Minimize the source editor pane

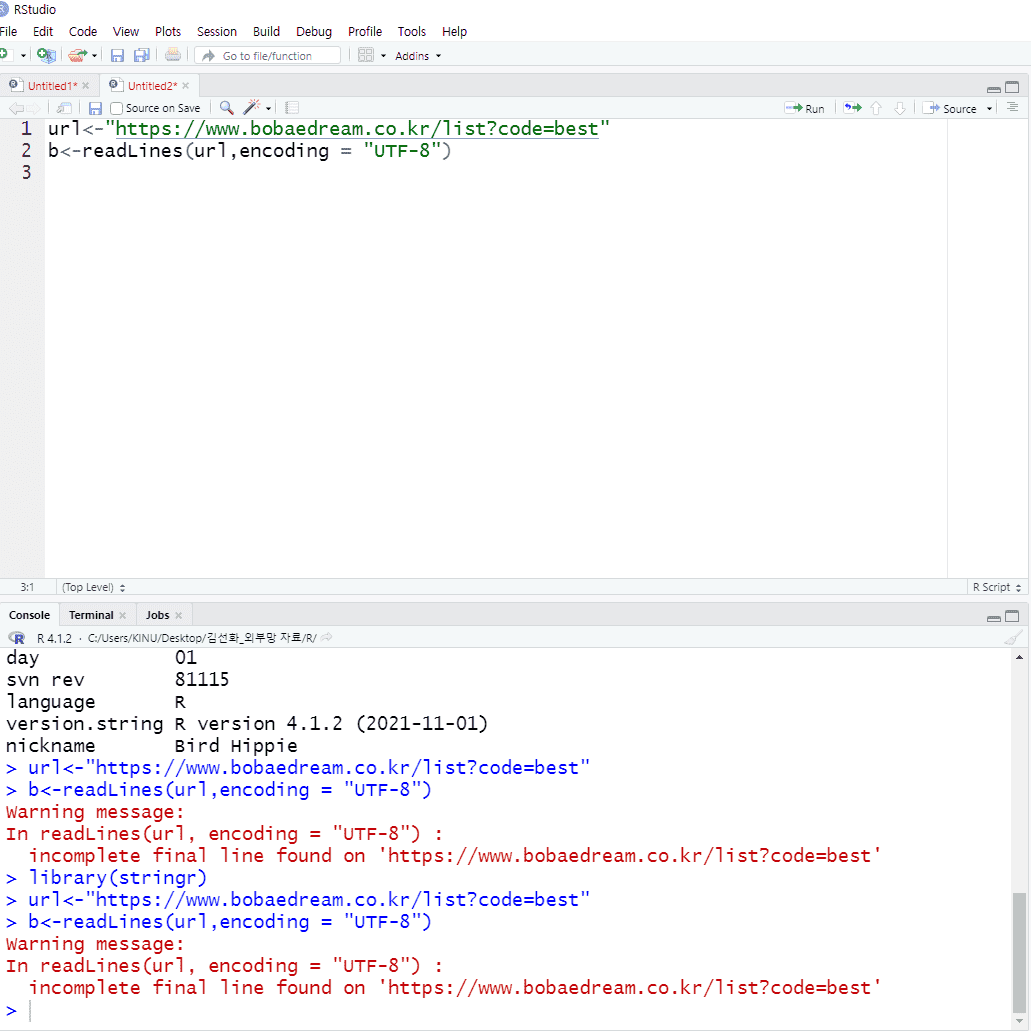click(x=994, y=89)
